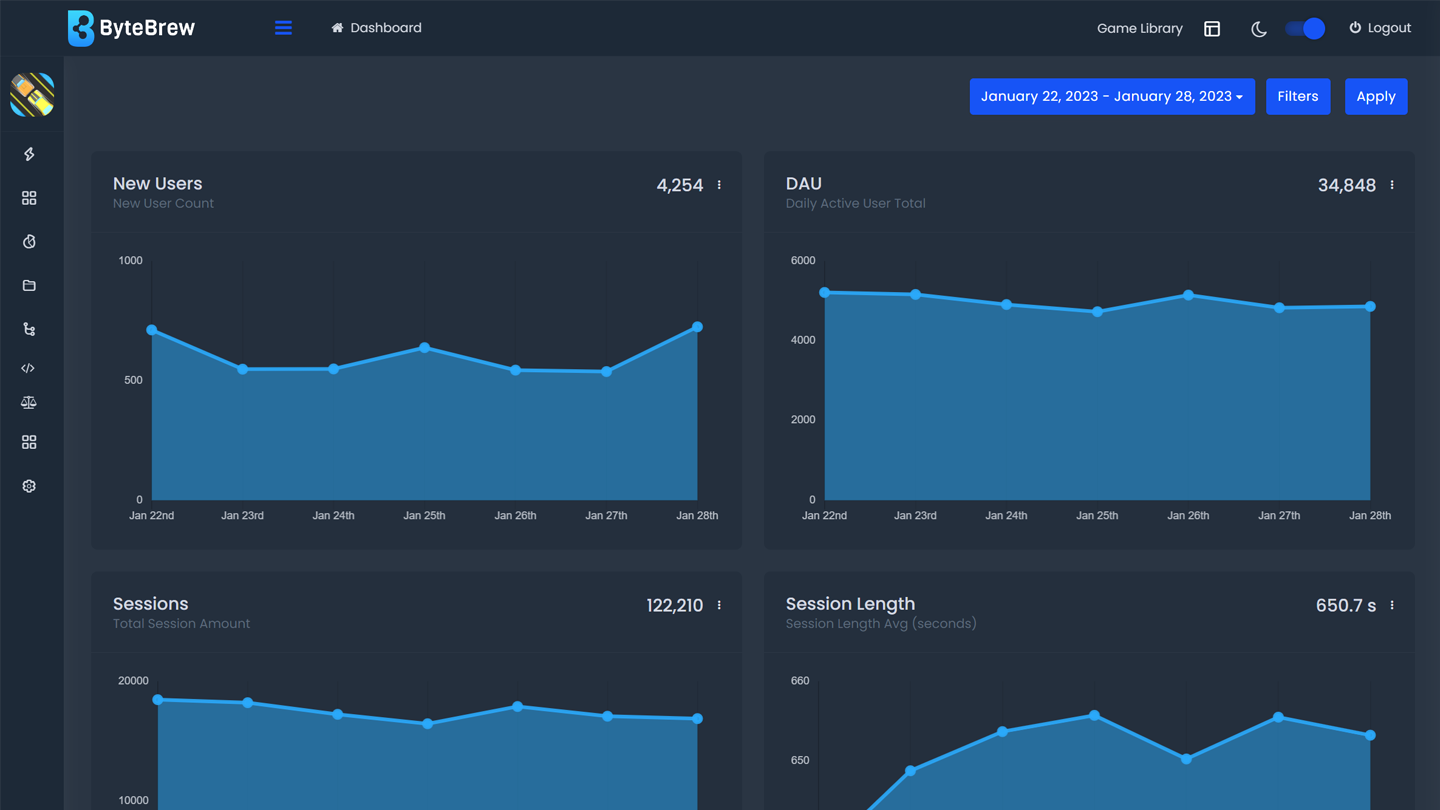1440x810 pixels.
Task: Open the grid icon just above the settings gear
Action: click(29, 442)
